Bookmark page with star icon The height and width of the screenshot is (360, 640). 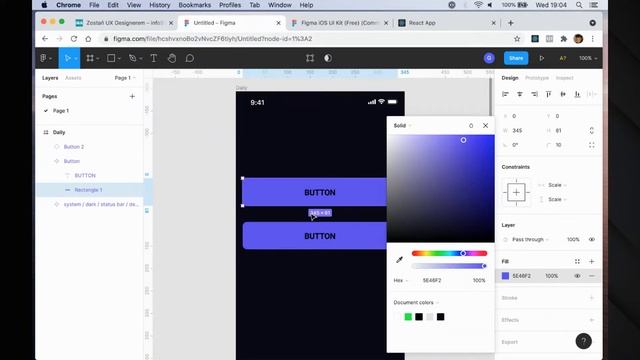[x=517, y=39]
